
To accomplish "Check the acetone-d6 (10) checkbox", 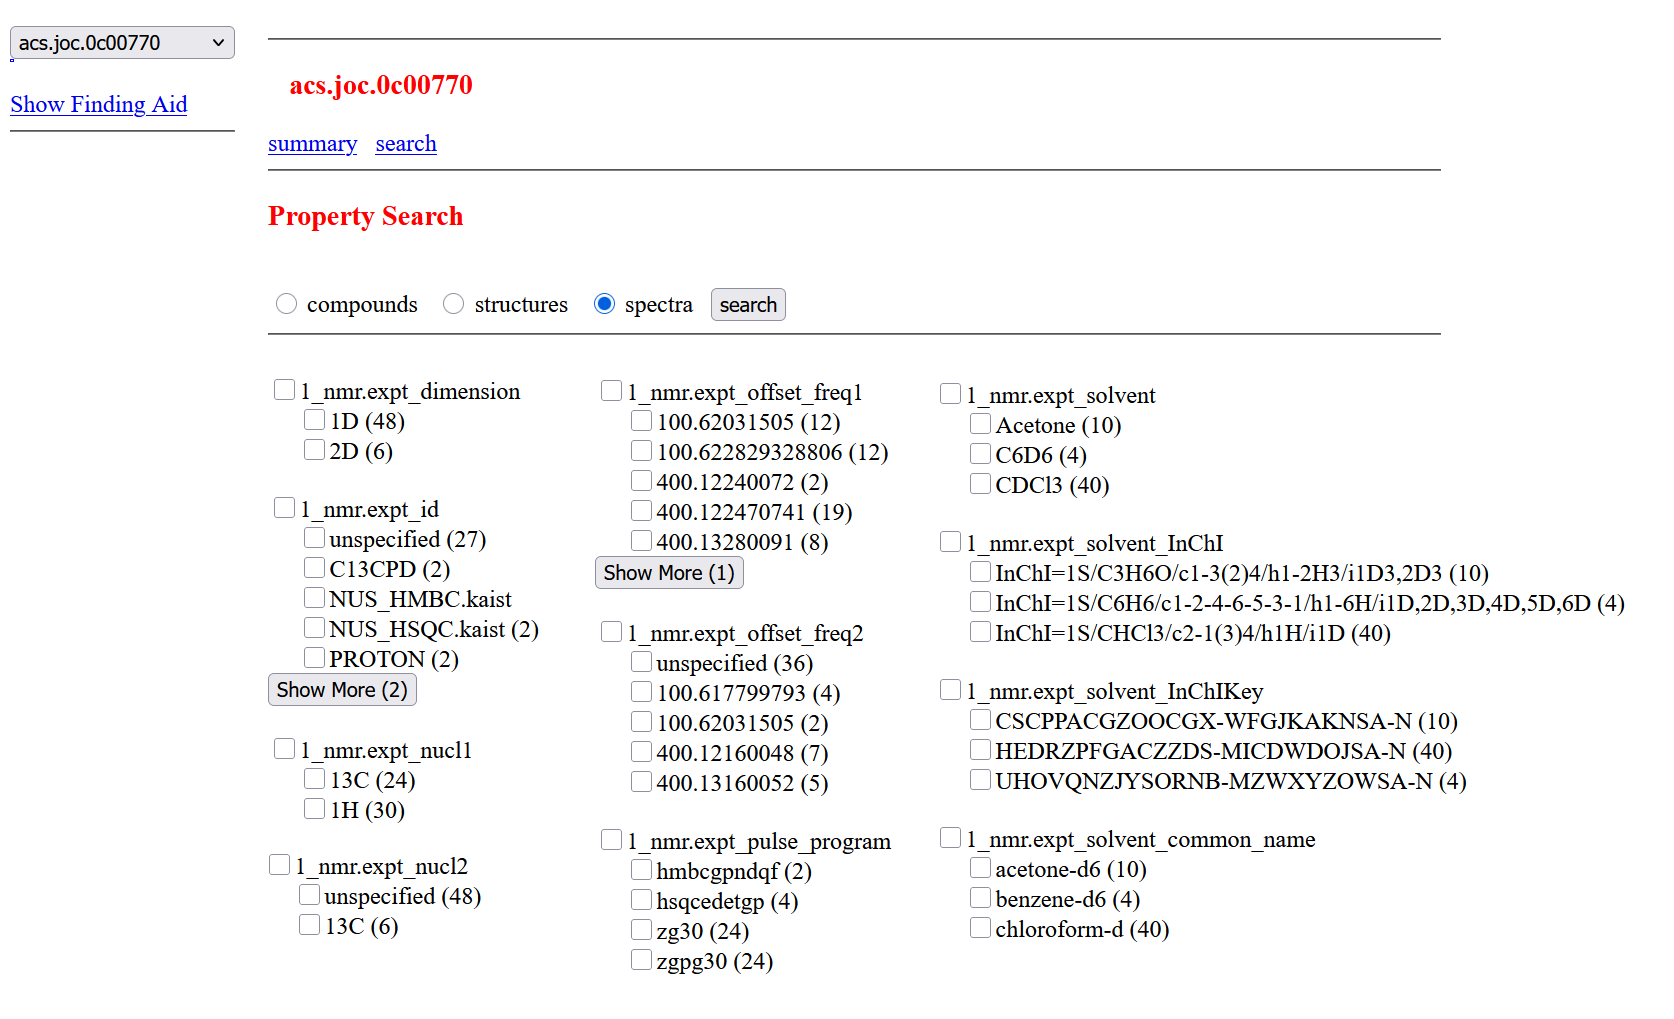I will [980, 868].
